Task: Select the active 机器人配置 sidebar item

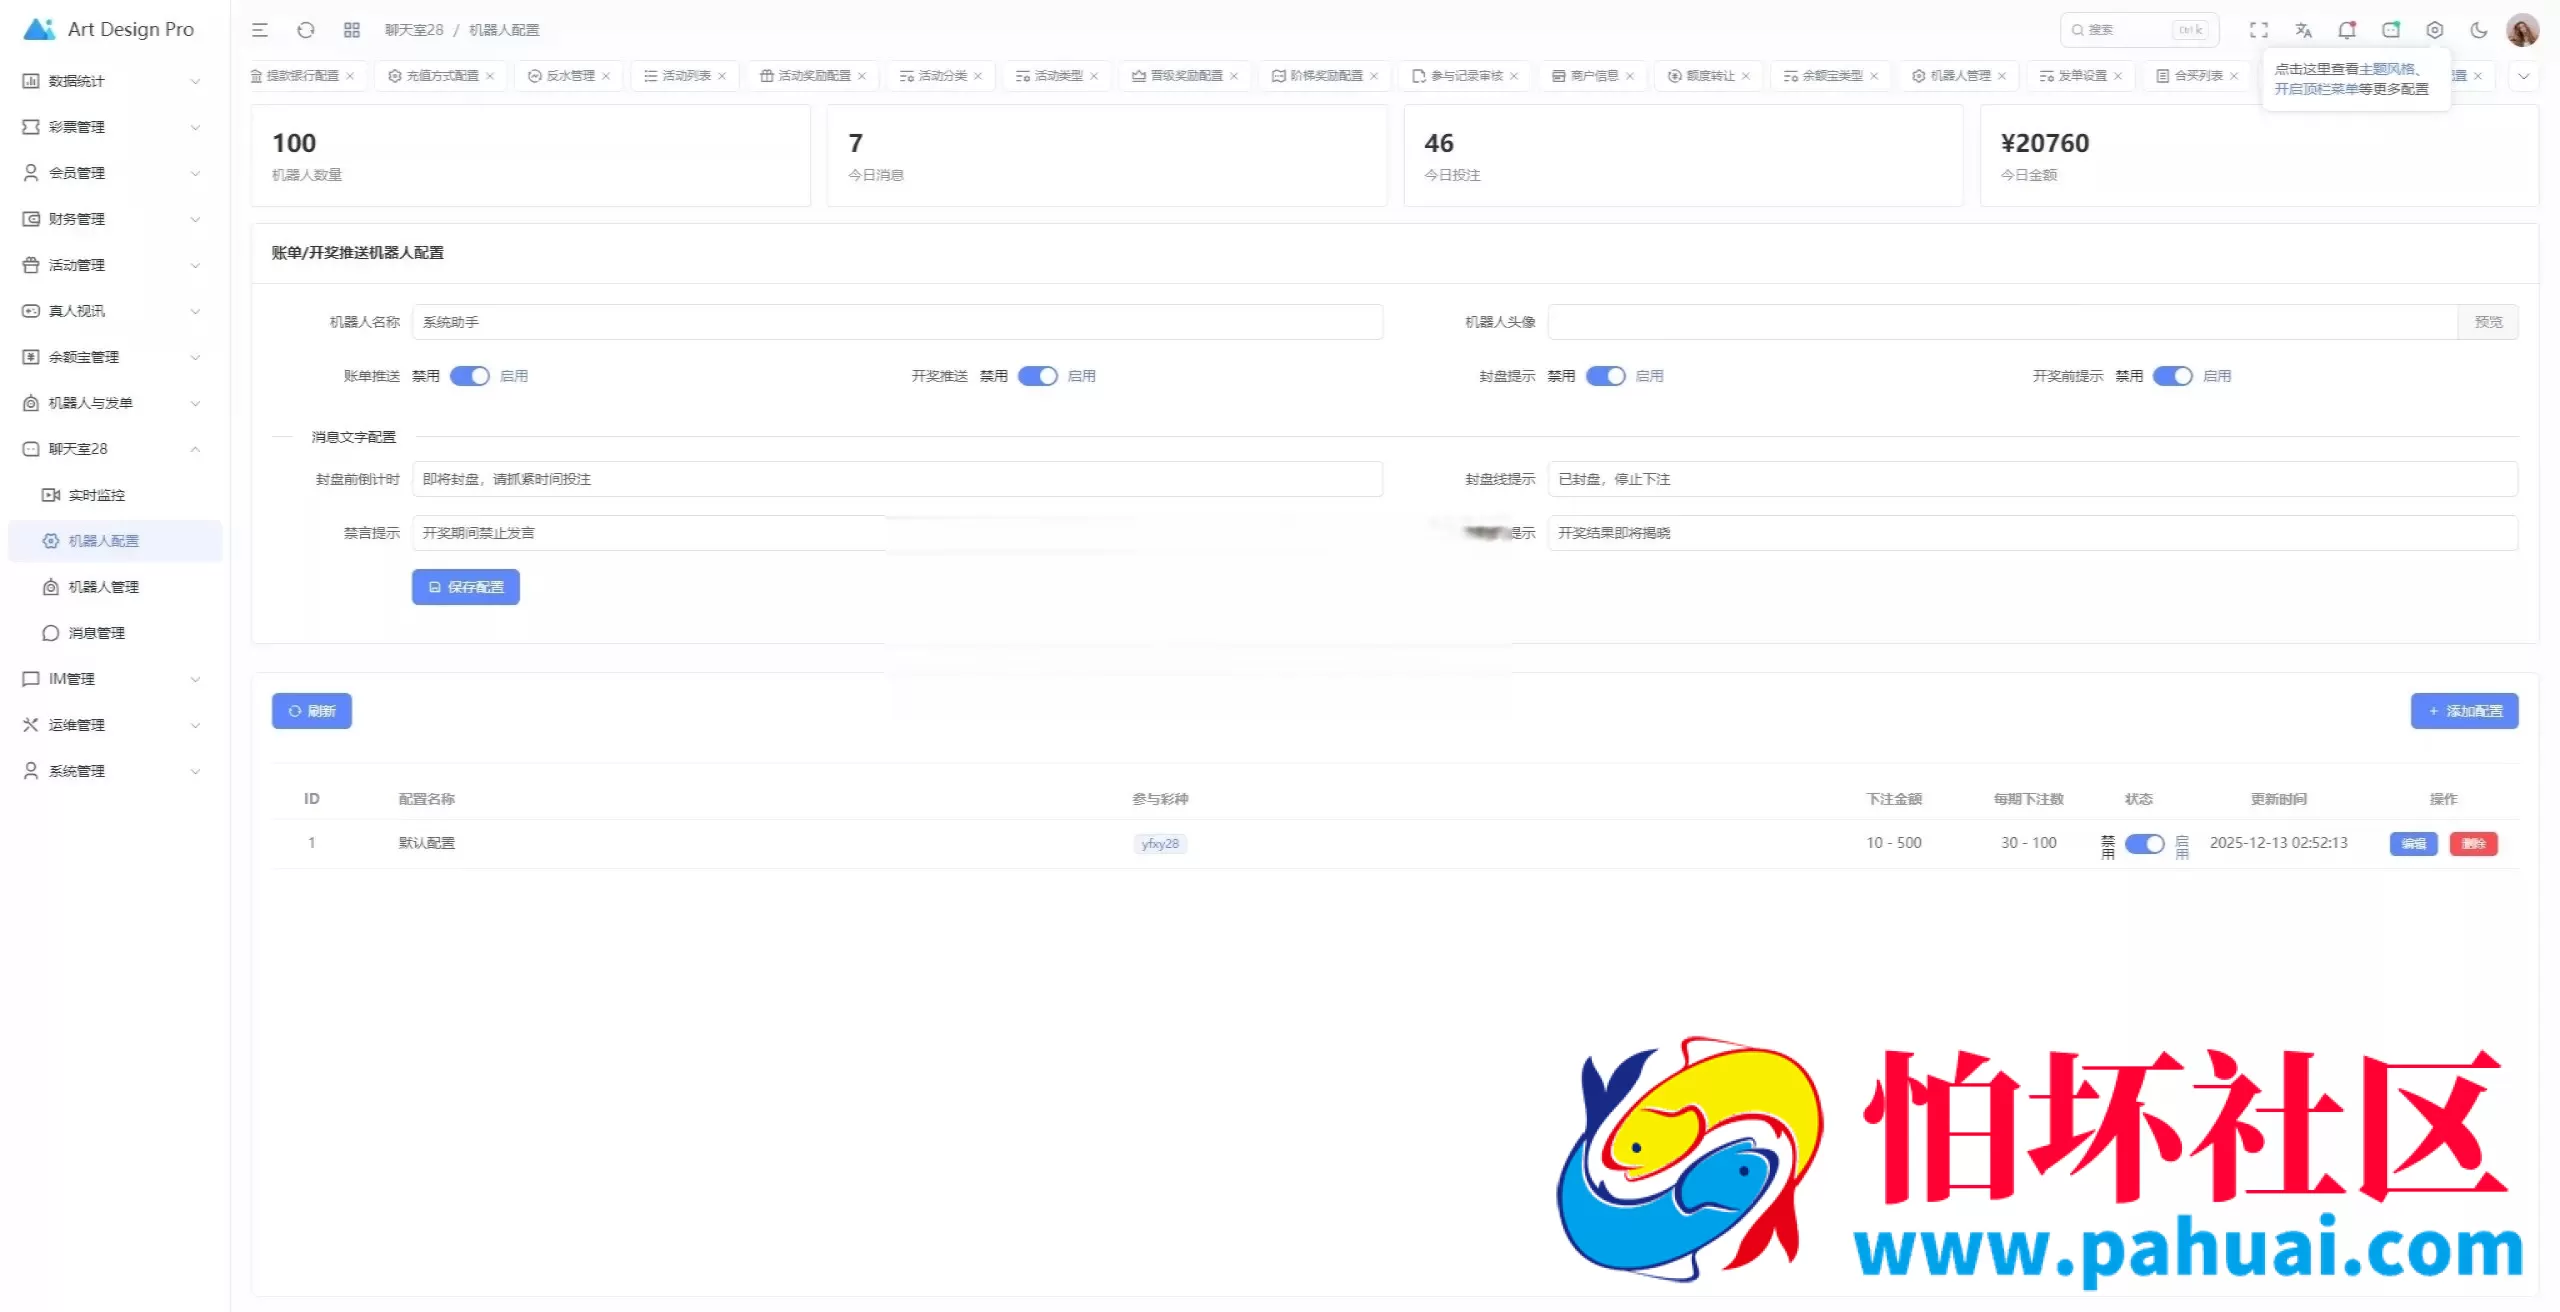Action: tap(115, 541)
